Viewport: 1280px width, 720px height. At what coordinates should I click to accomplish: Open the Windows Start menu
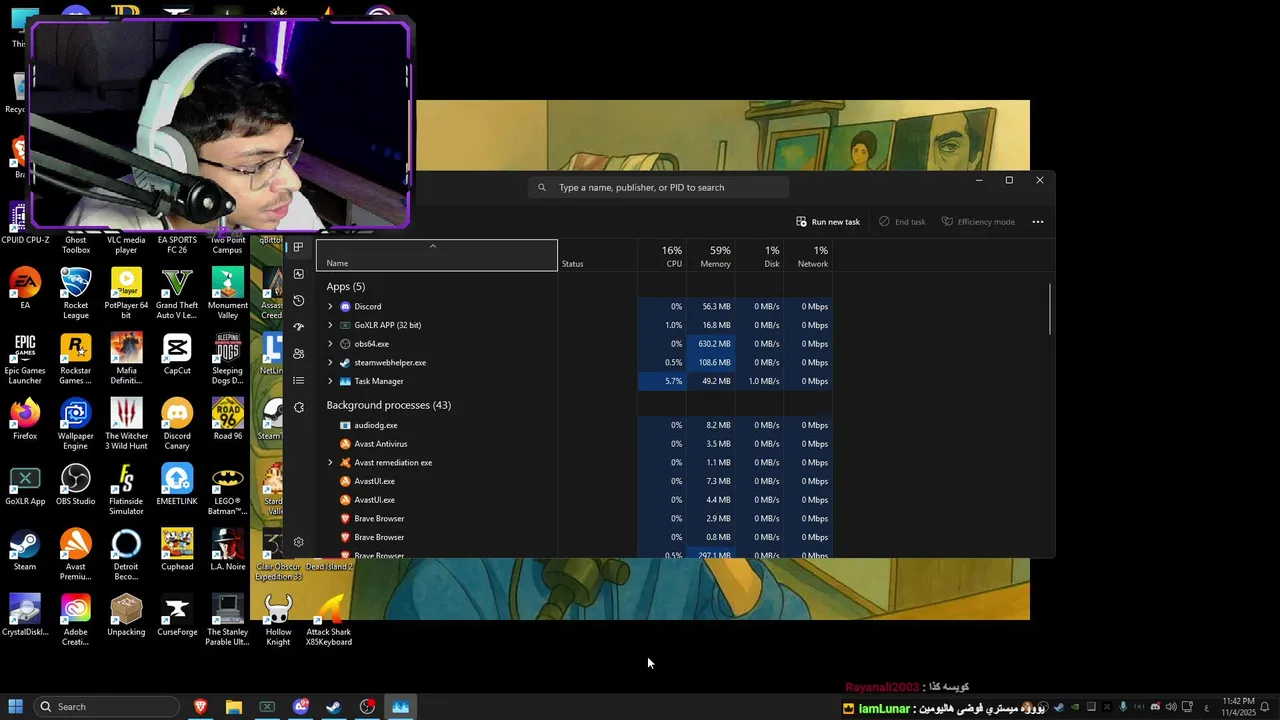coord(16,707)
